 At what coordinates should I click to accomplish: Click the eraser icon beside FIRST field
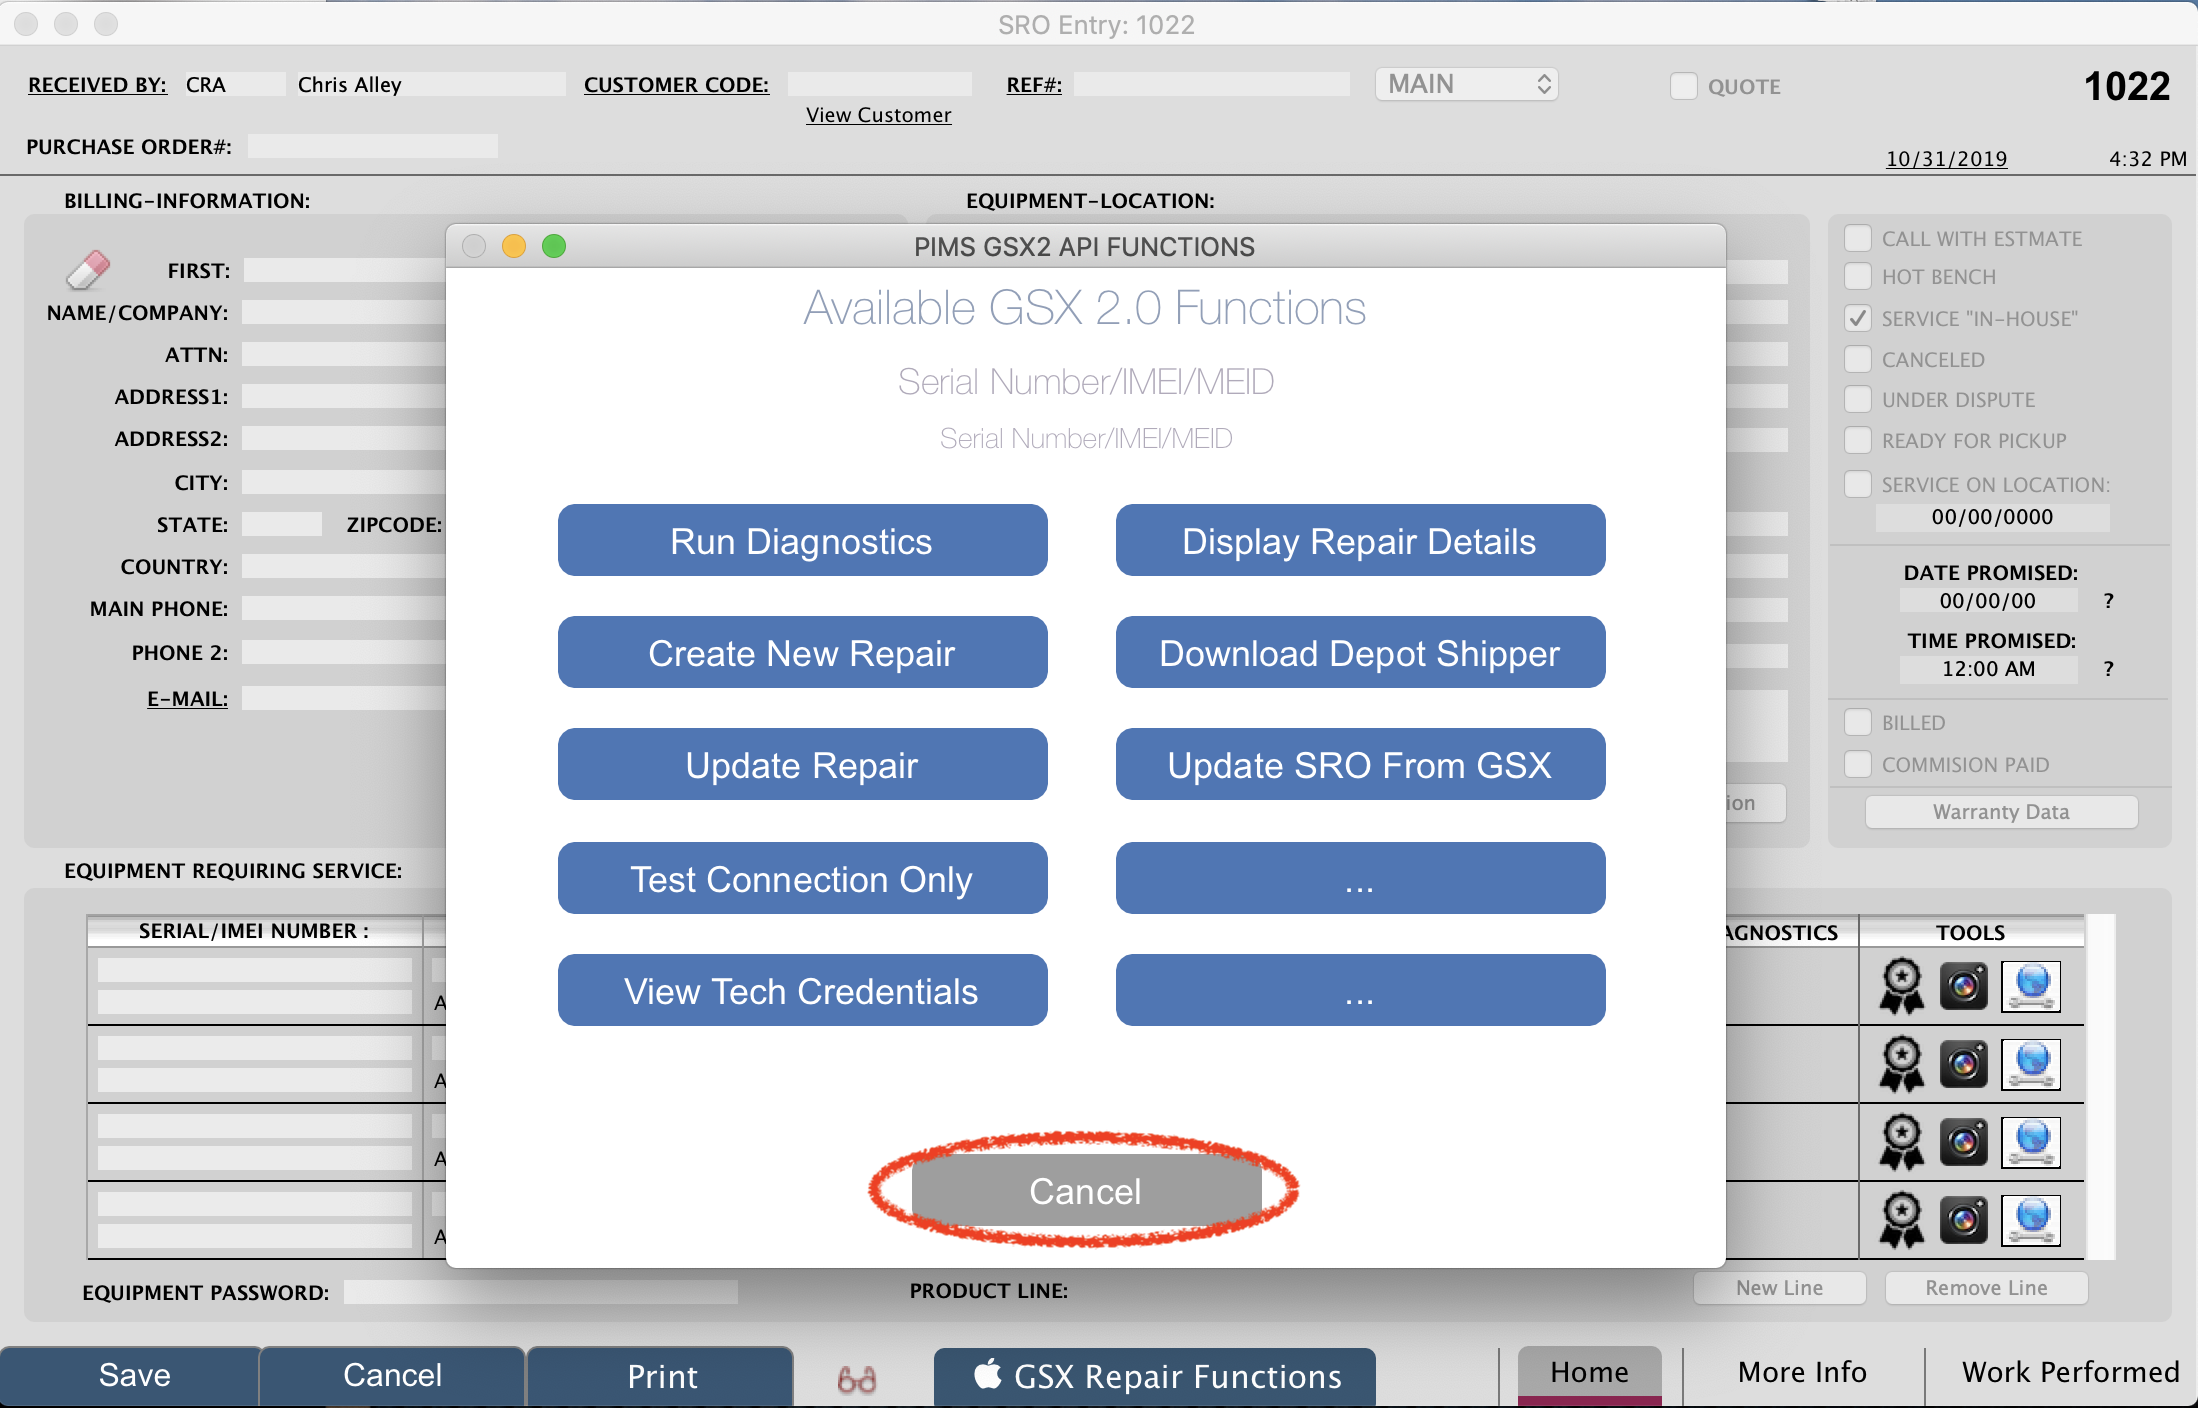coord(87,270)
